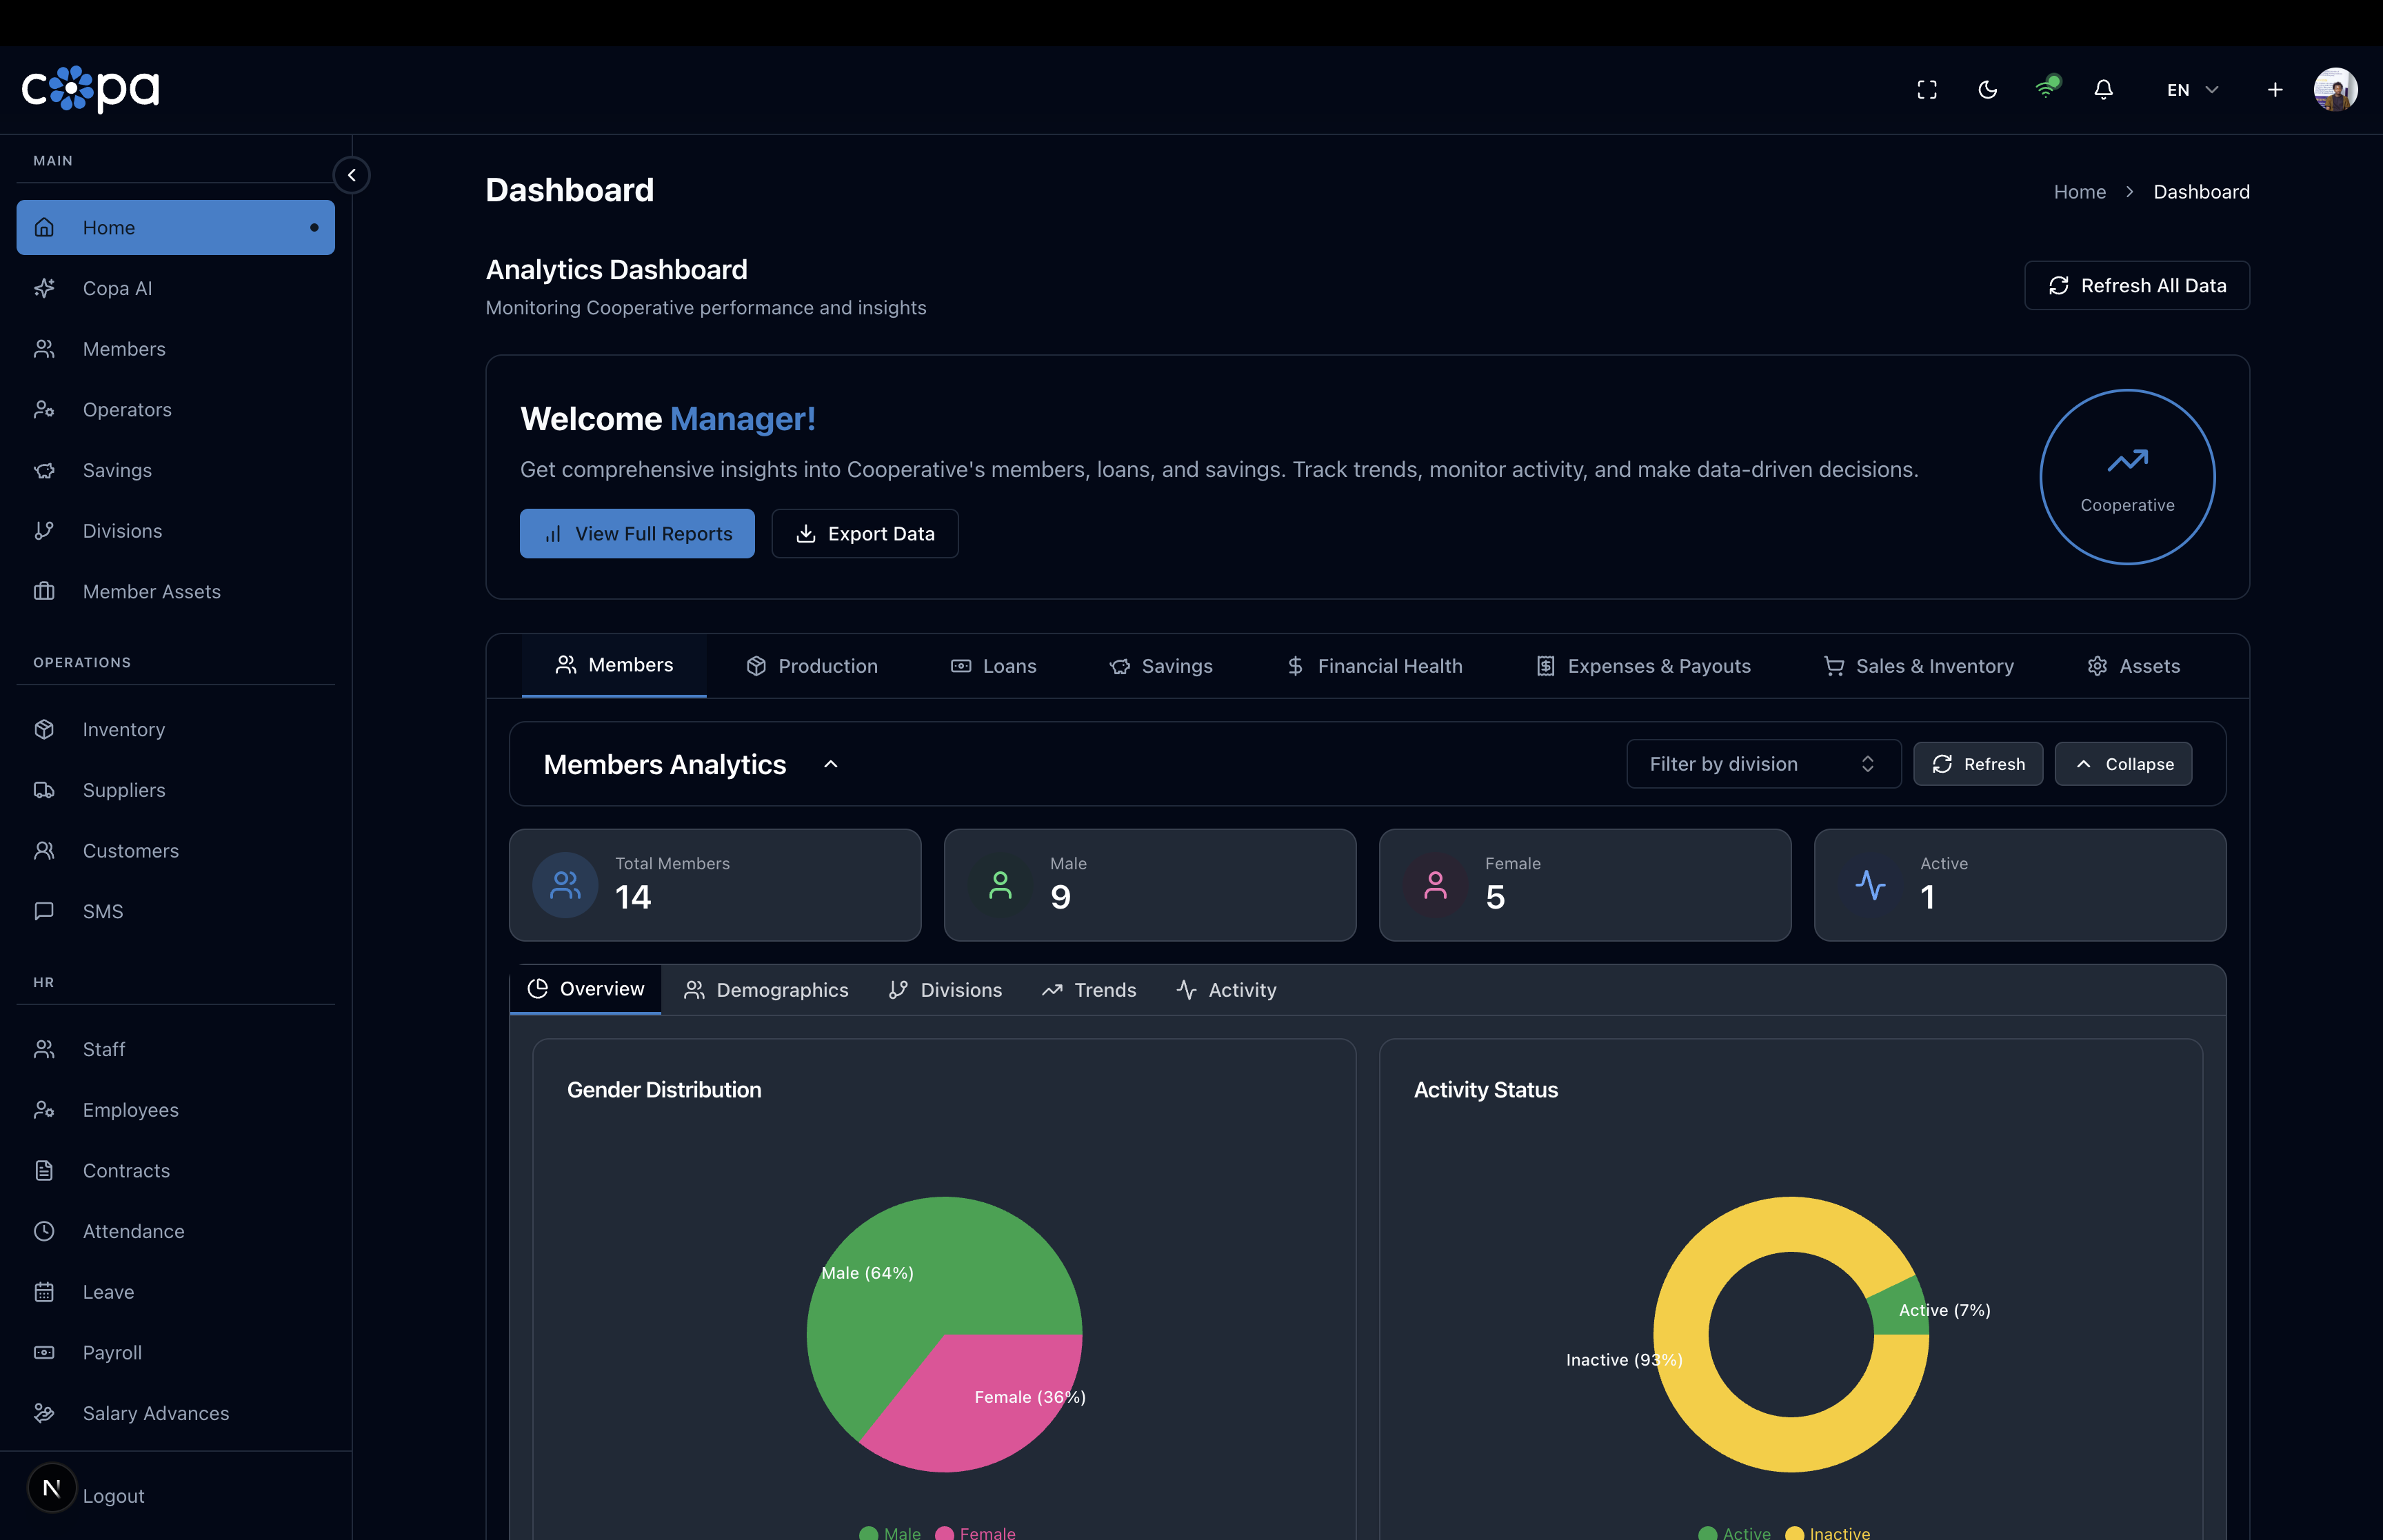Open Payroll in sidebar
Screen dimensions: 2383x1540
[x=176, y=1352]
